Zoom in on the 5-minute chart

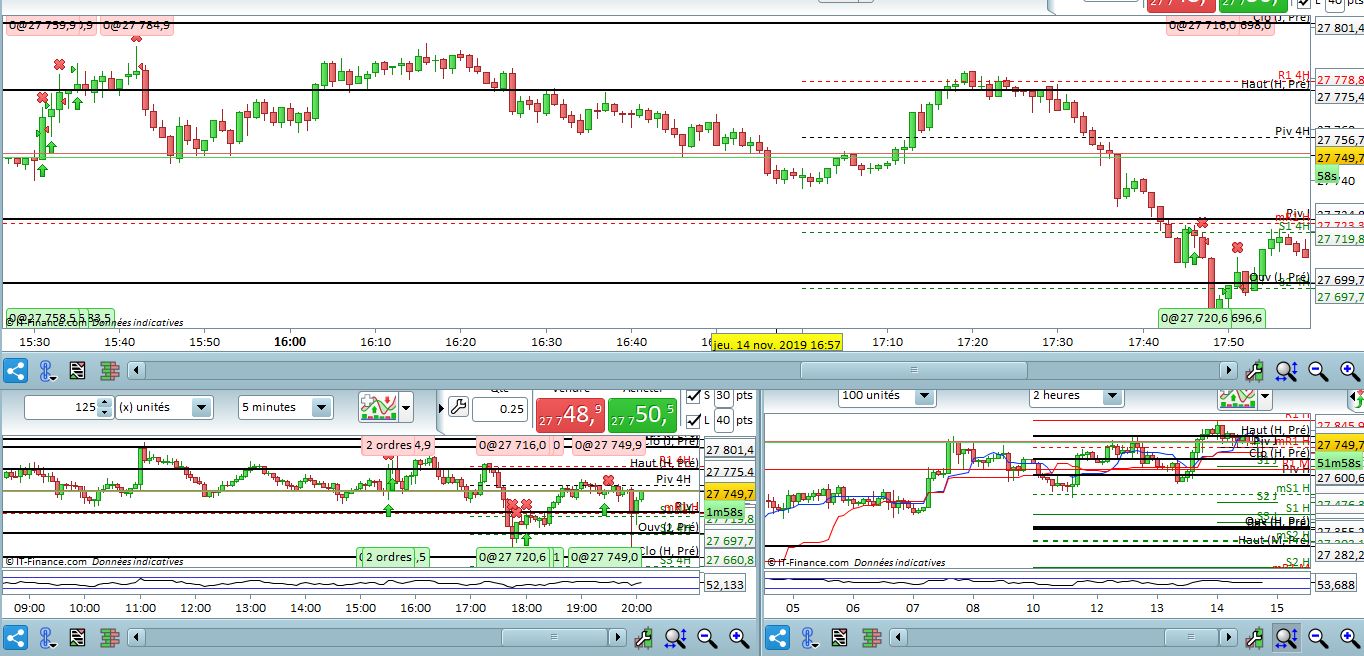pyautogui.click(x=739, y=637)
